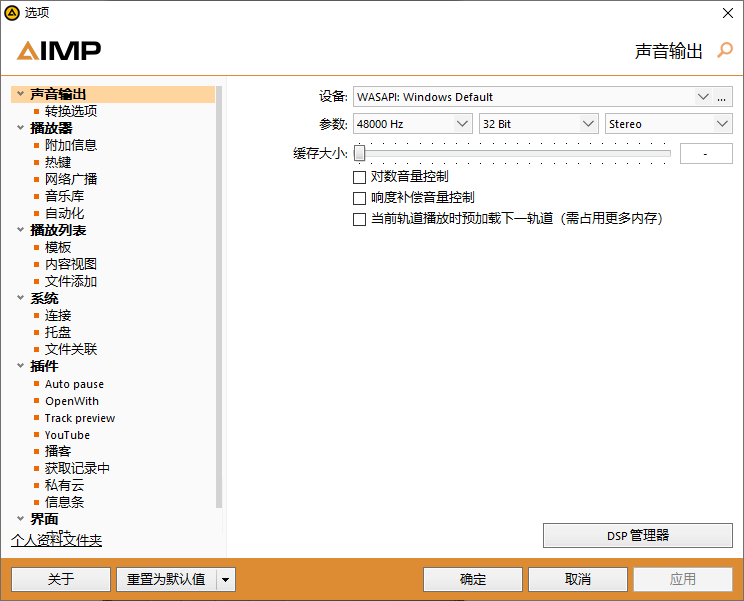Select 内容视图 in the tree

(x=71, y=264)
